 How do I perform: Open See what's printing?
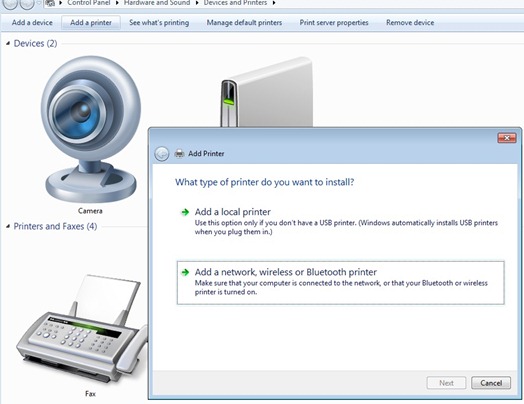coord(159,23)
